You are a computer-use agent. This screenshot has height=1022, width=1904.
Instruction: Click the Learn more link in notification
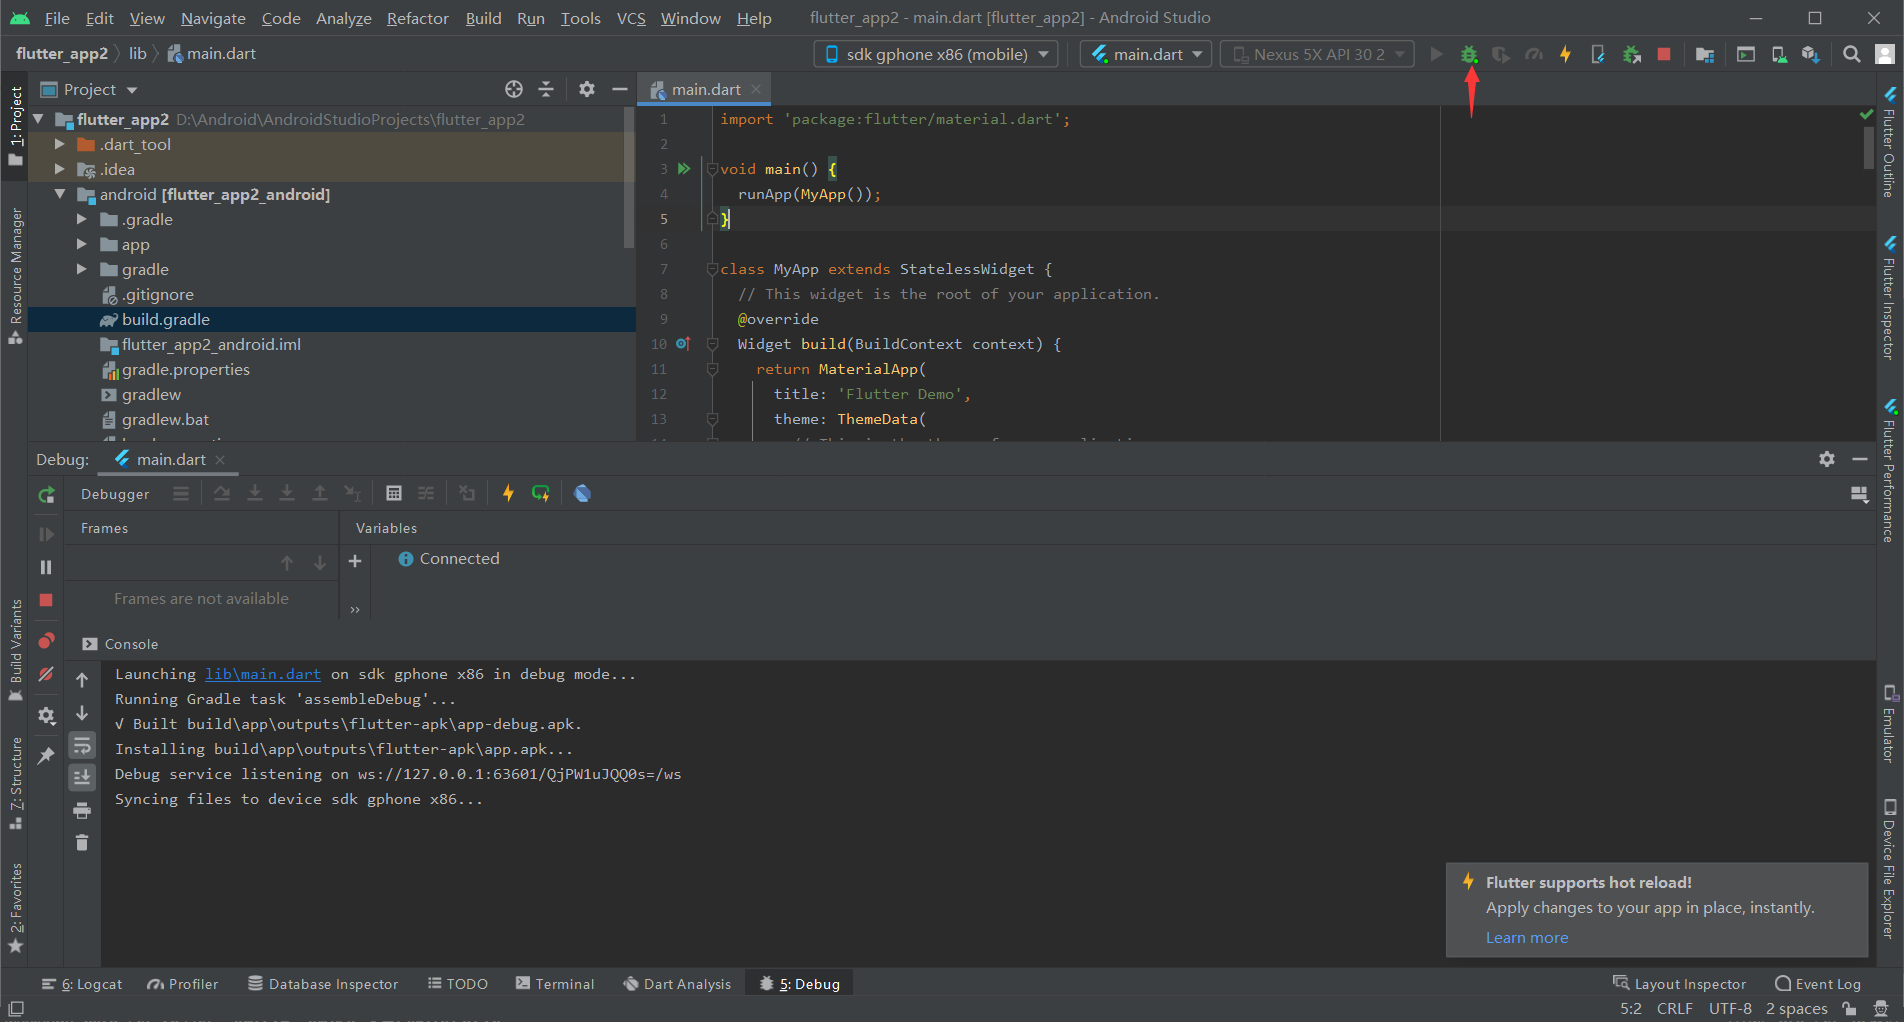[x=1526, y=938]
